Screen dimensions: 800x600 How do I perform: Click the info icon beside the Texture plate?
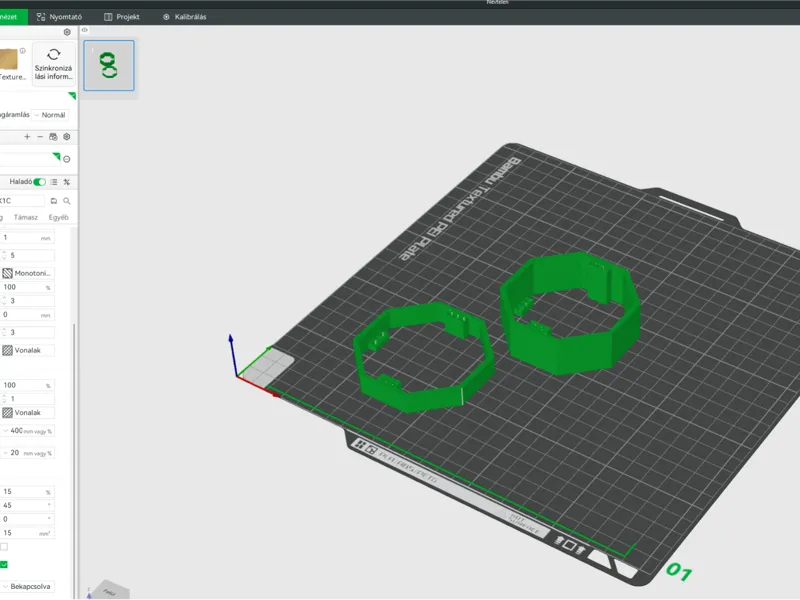22,51
